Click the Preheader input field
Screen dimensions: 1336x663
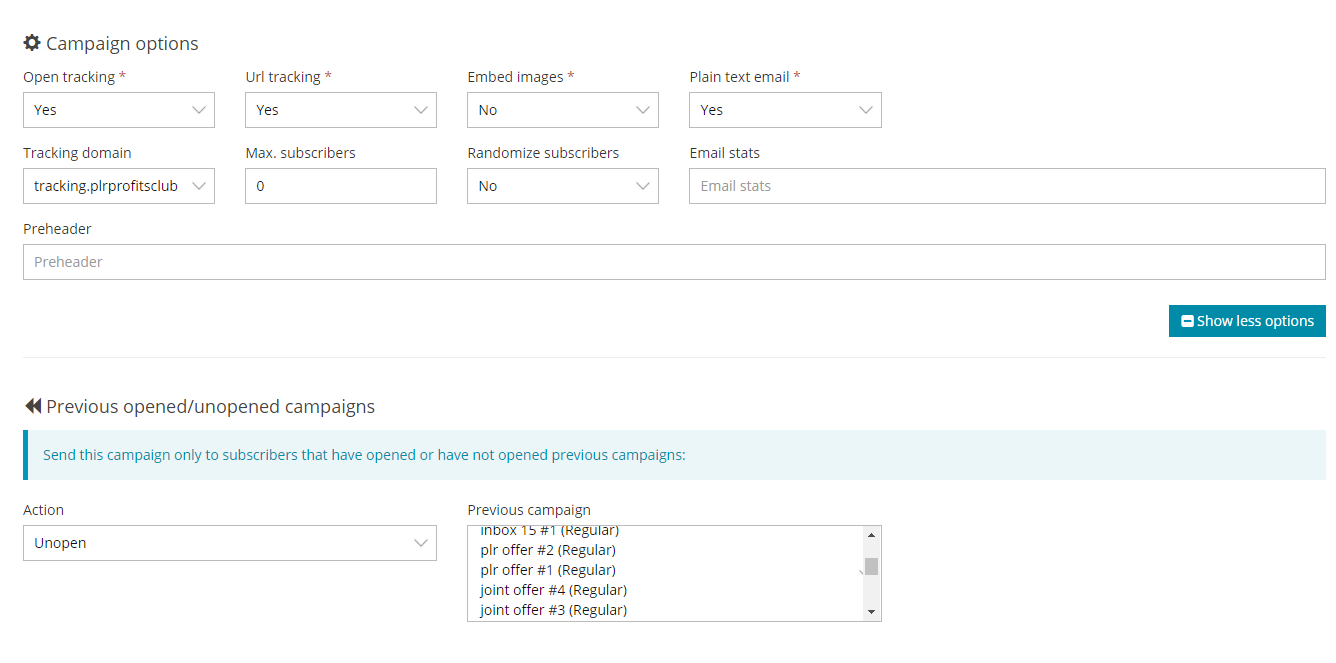674,262
